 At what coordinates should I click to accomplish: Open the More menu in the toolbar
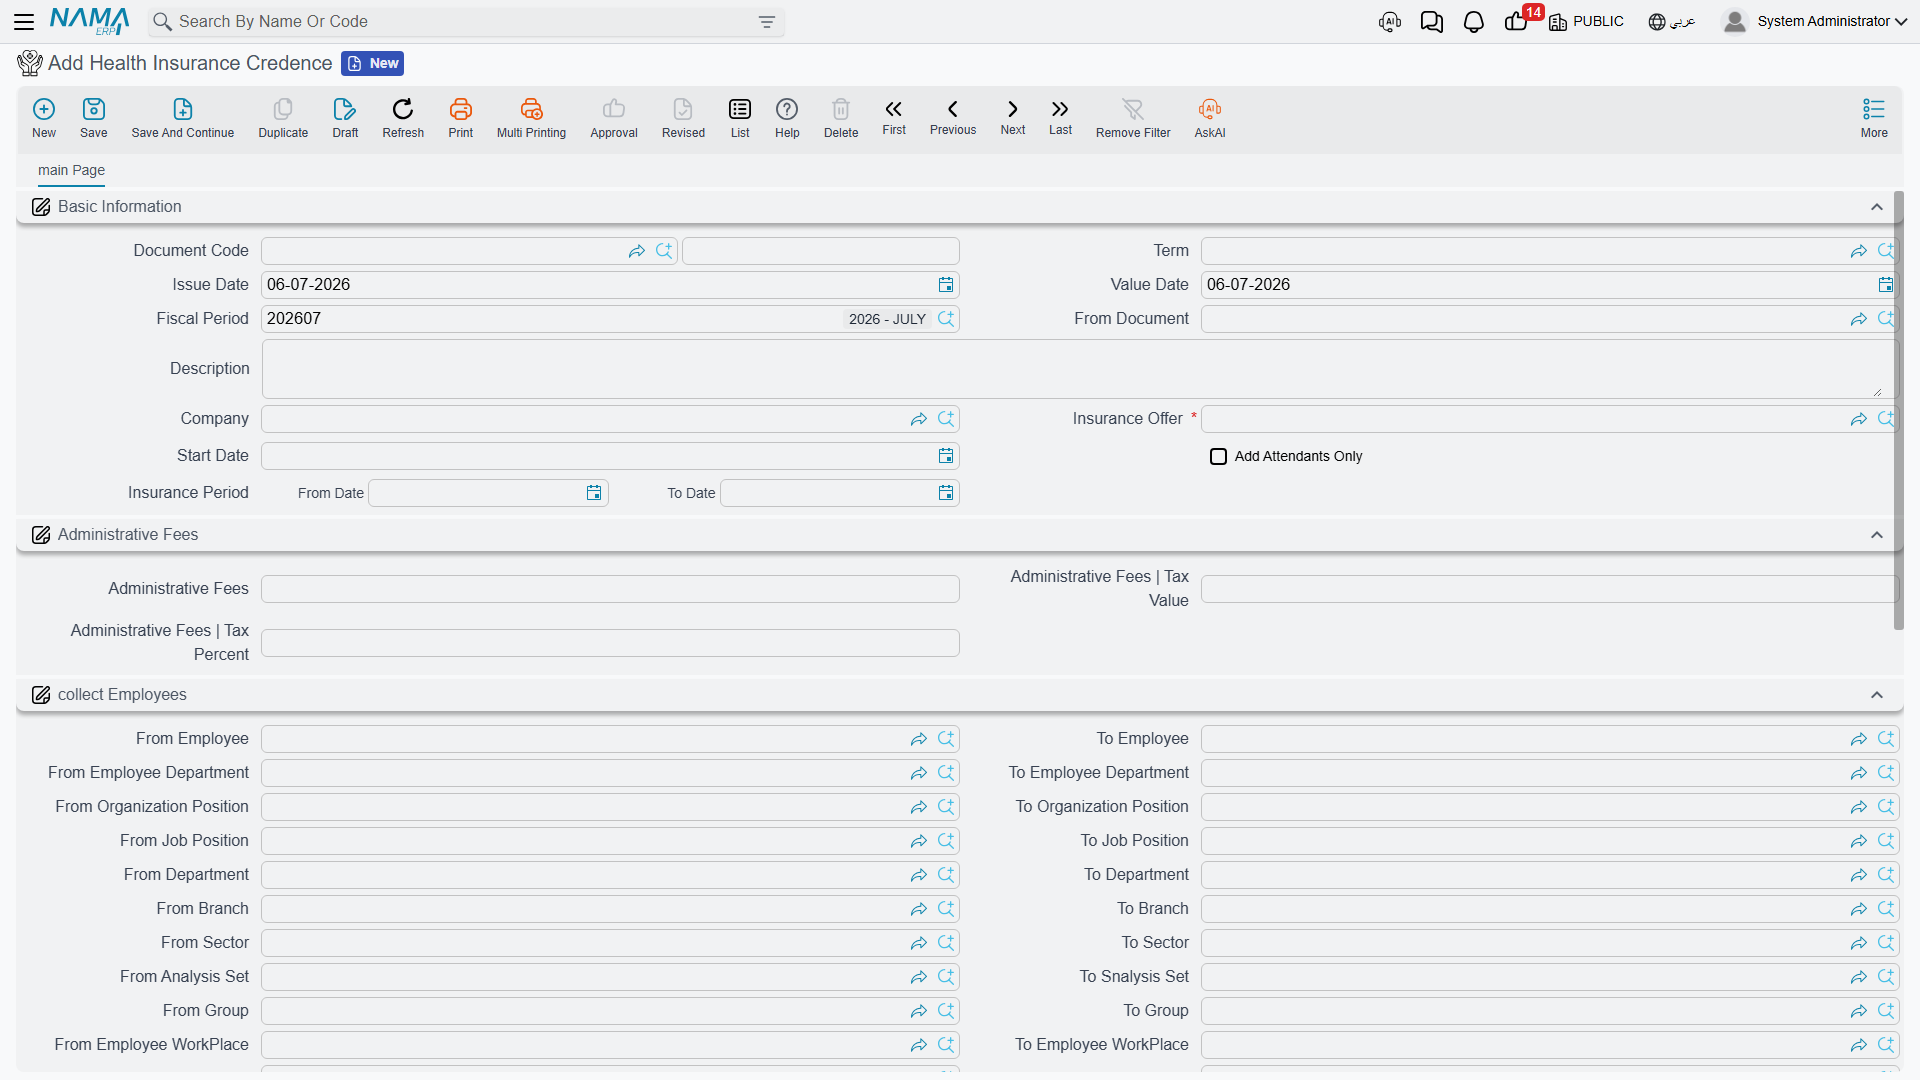(x=1873, y=118)
